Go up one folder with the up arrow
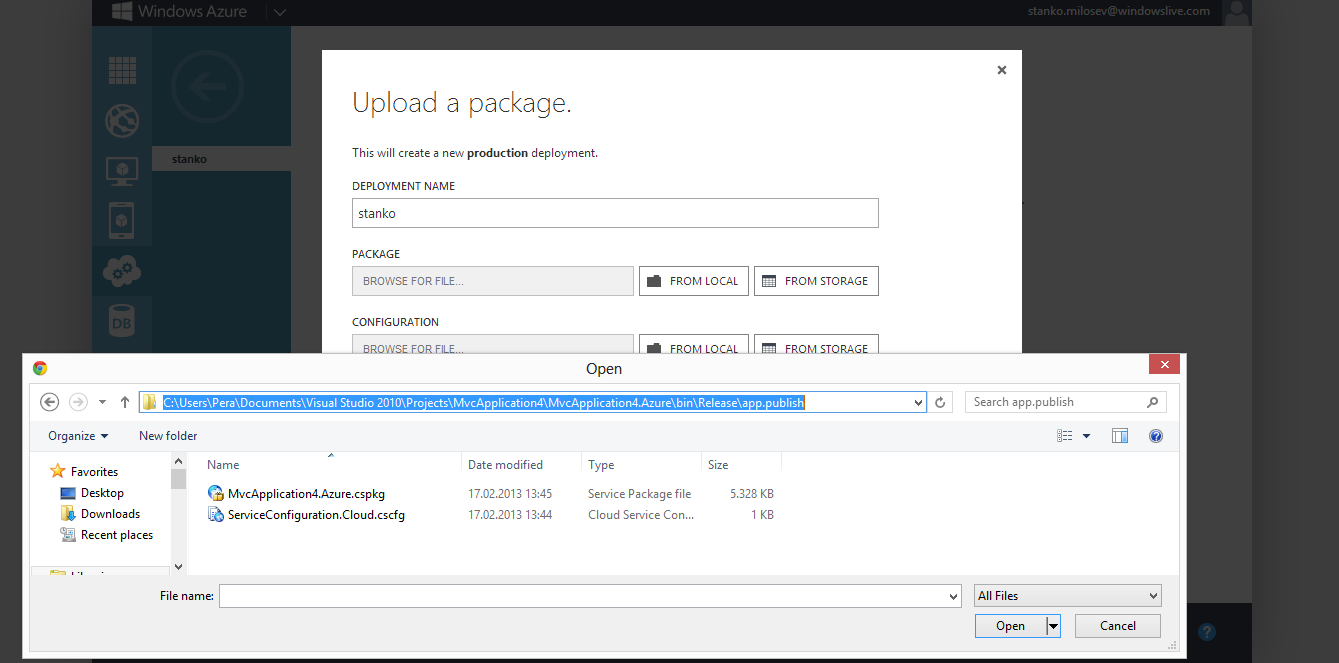The image size is (1339, 663). pyautogui.click(x=125, y=402)
